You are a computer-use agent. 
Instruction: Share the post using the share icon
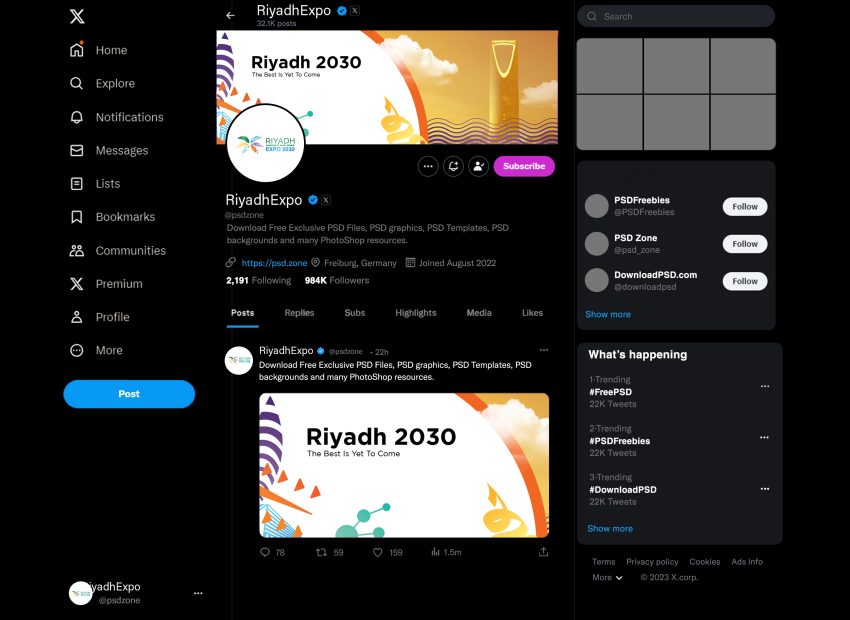coord(543,552)
